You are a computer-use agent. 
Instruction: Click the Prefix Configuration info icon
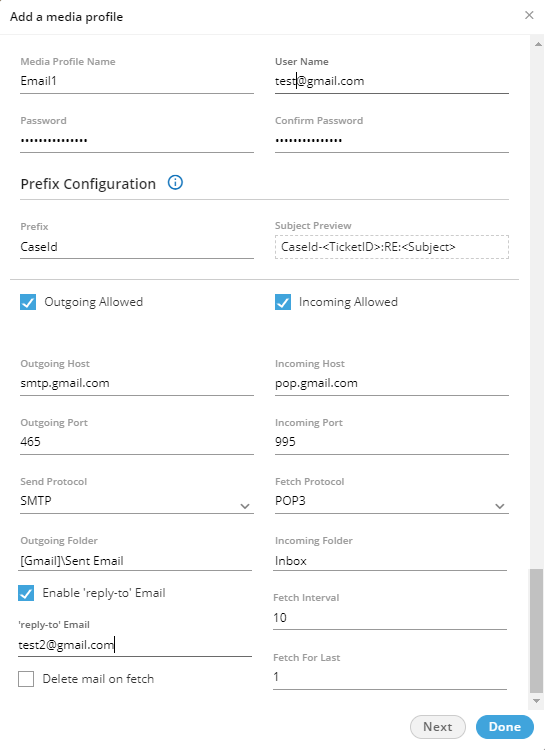pos(175,183)
